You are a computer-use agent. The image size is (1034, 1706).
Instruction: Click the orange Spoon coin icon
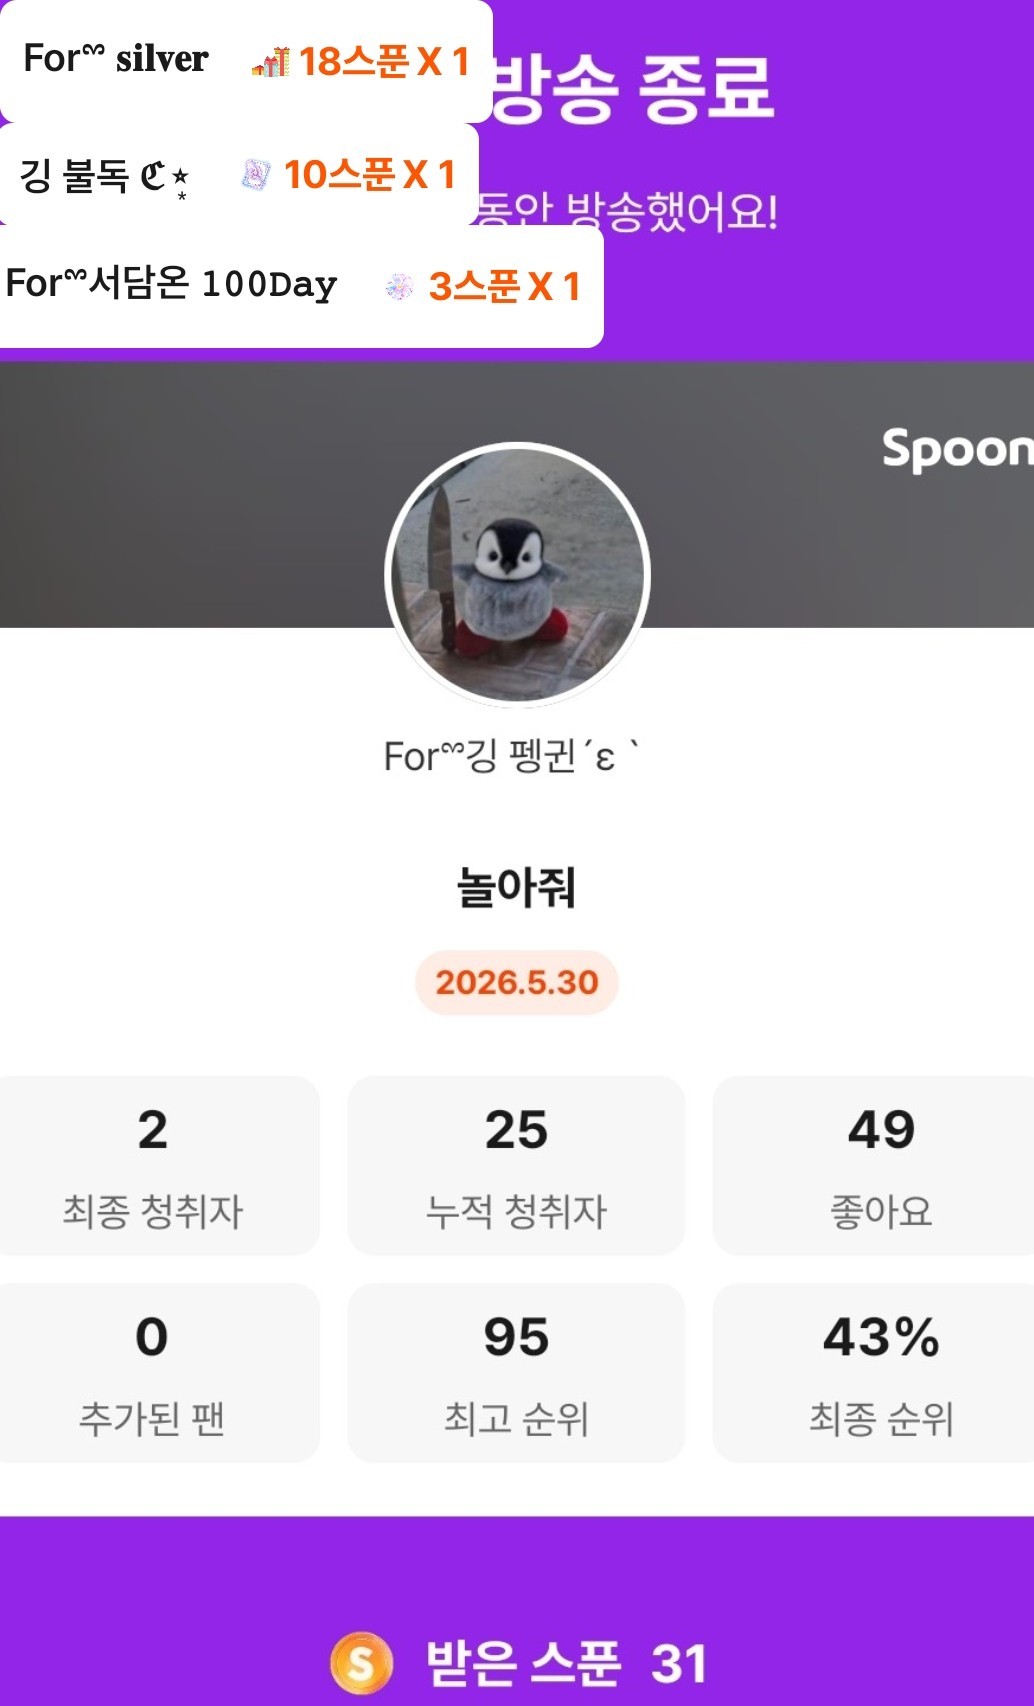360,1663
